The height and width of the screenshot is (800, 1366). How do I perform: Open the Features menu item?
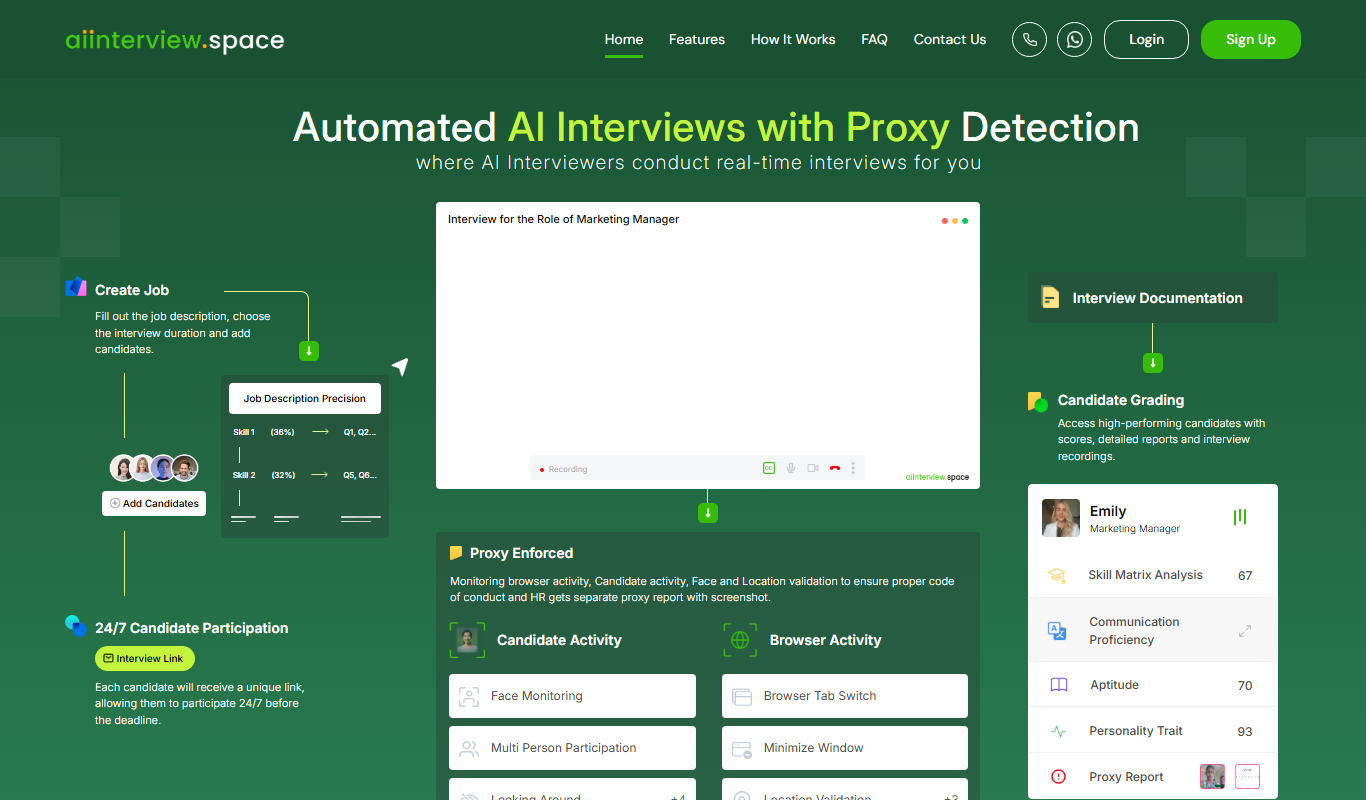click(697, 39)
